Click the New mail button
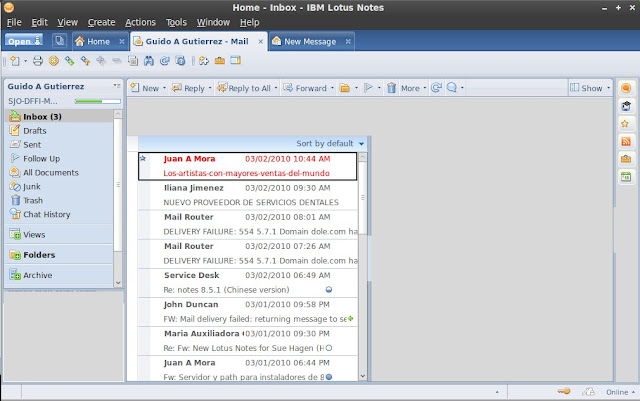The height and width of the screenshot is (401, 640). pyautogui.click(x=145, y=88)
